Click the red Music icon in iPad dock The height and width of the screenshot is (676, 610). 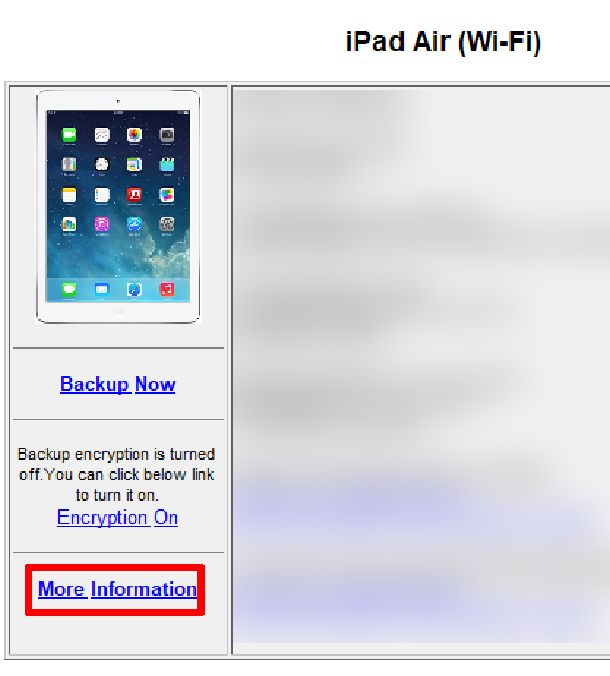[167, 289]
